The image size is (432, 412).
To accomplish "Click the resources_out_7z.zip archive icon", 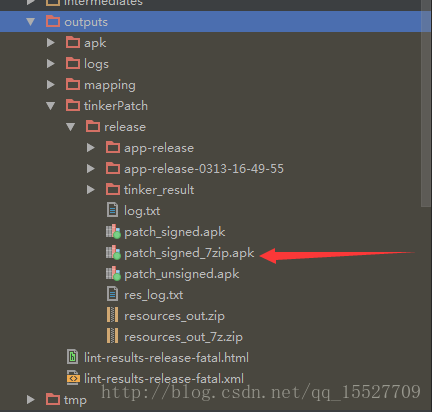I will 112,336.
